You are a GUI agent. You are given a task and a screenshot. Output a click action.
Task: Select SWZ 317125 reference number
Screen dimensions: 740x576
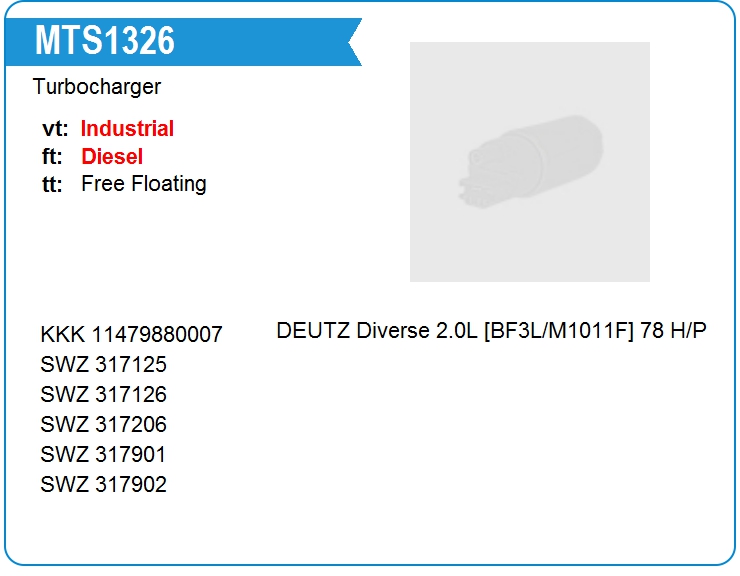[x=103, y=364]
